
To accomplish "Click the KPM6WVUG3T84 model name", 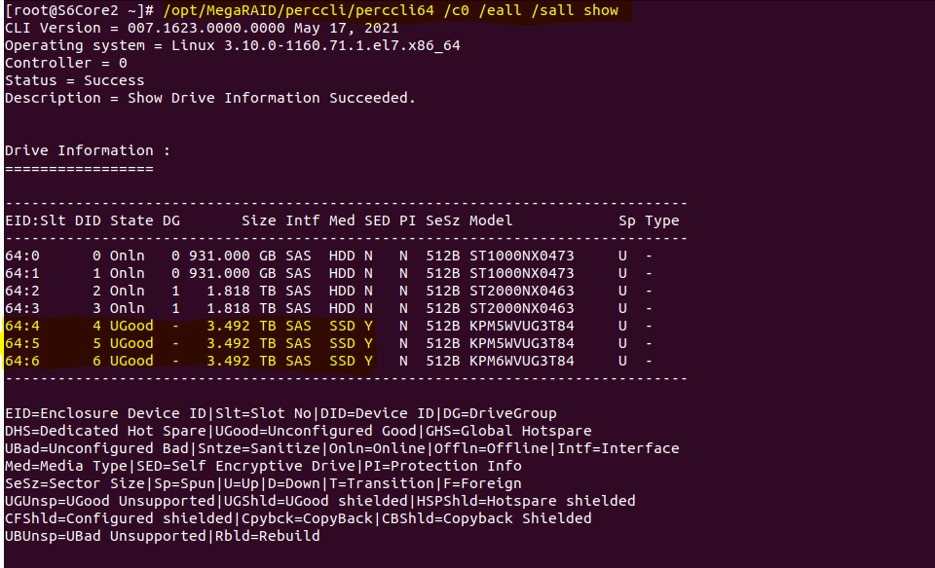I will 521,361.
